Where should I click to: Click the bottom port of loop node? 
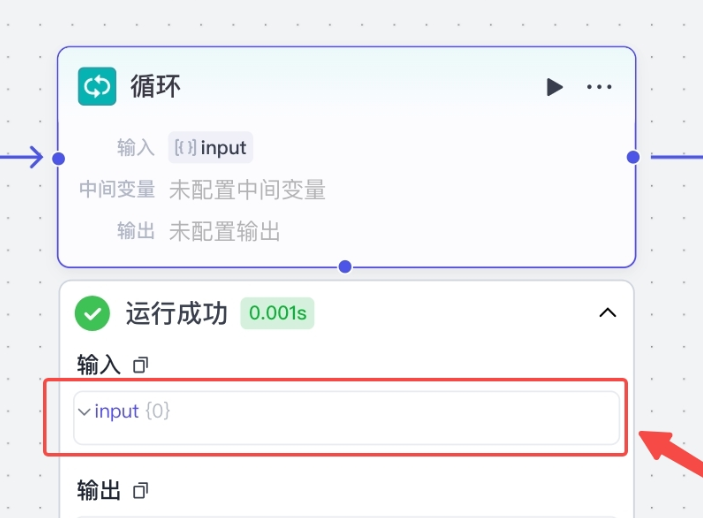(345, 266)
